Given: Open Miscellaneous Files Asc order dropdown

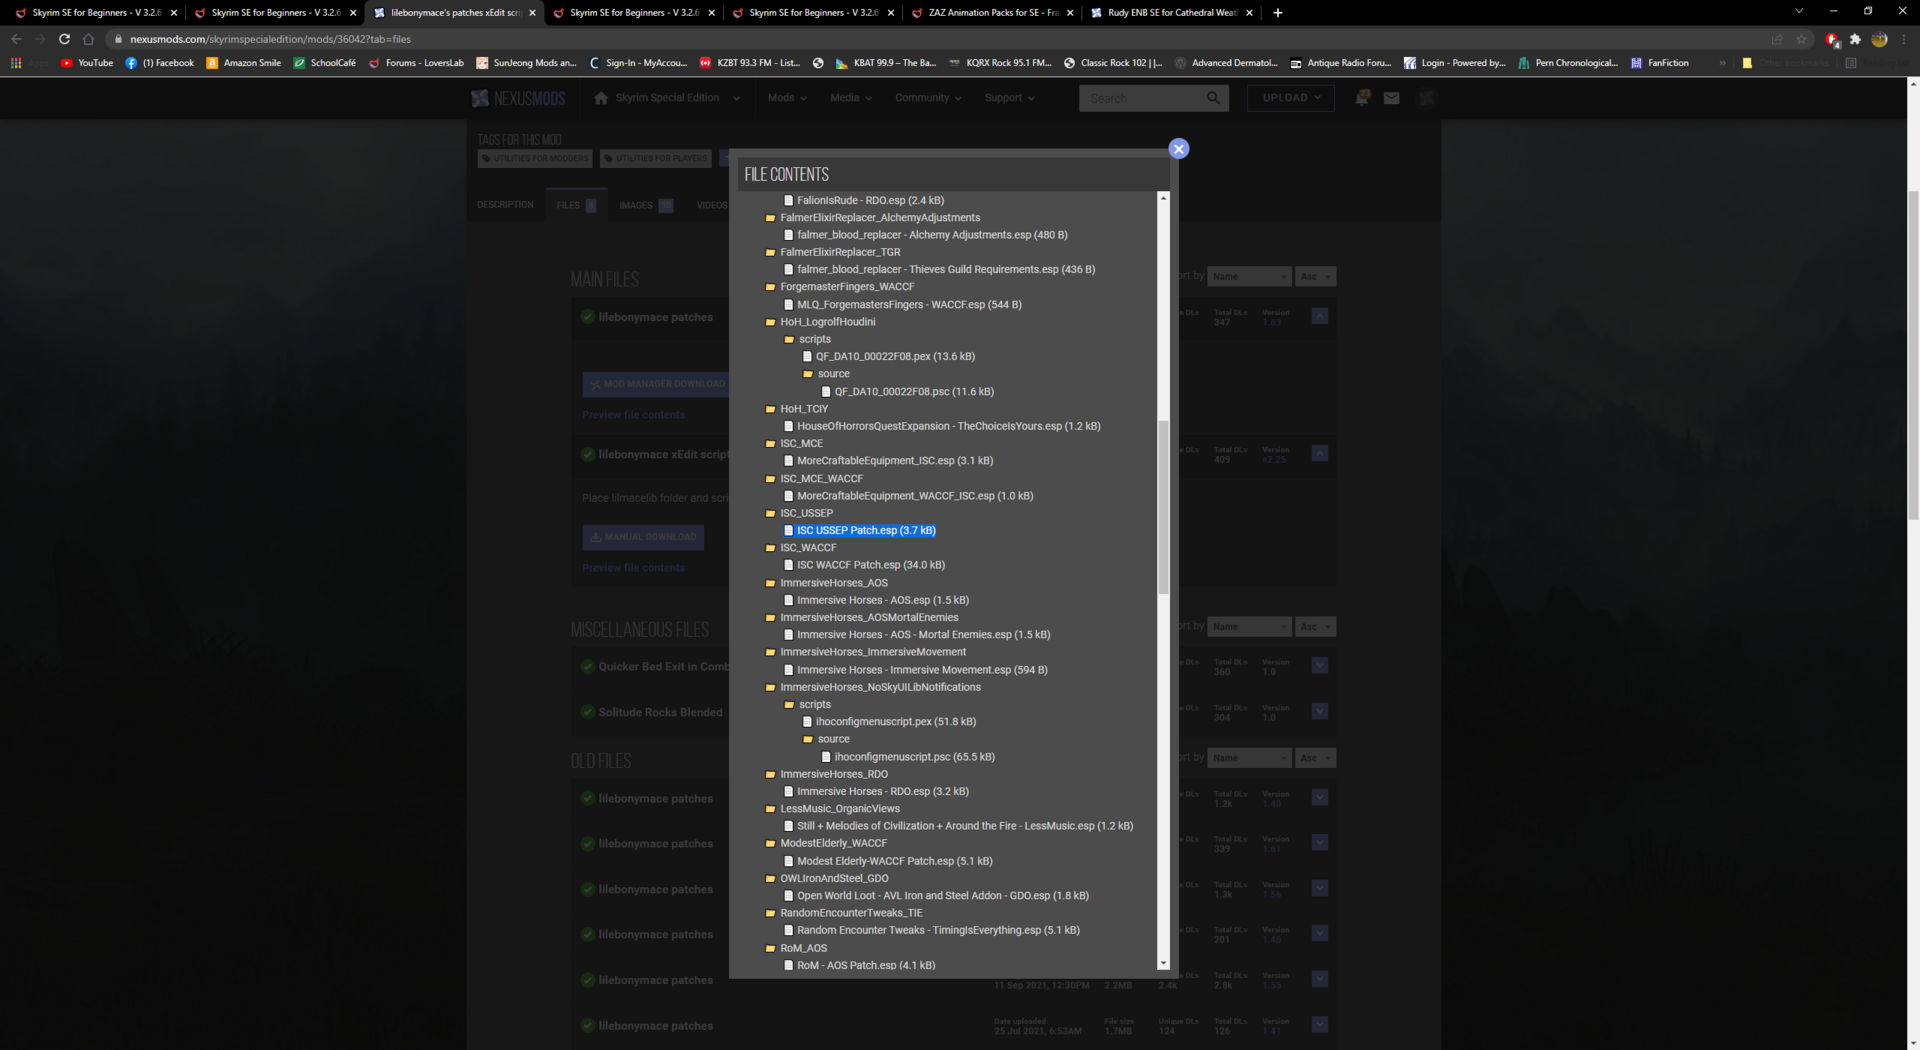Looking at the screenshot, I should tap(1315, 627).
